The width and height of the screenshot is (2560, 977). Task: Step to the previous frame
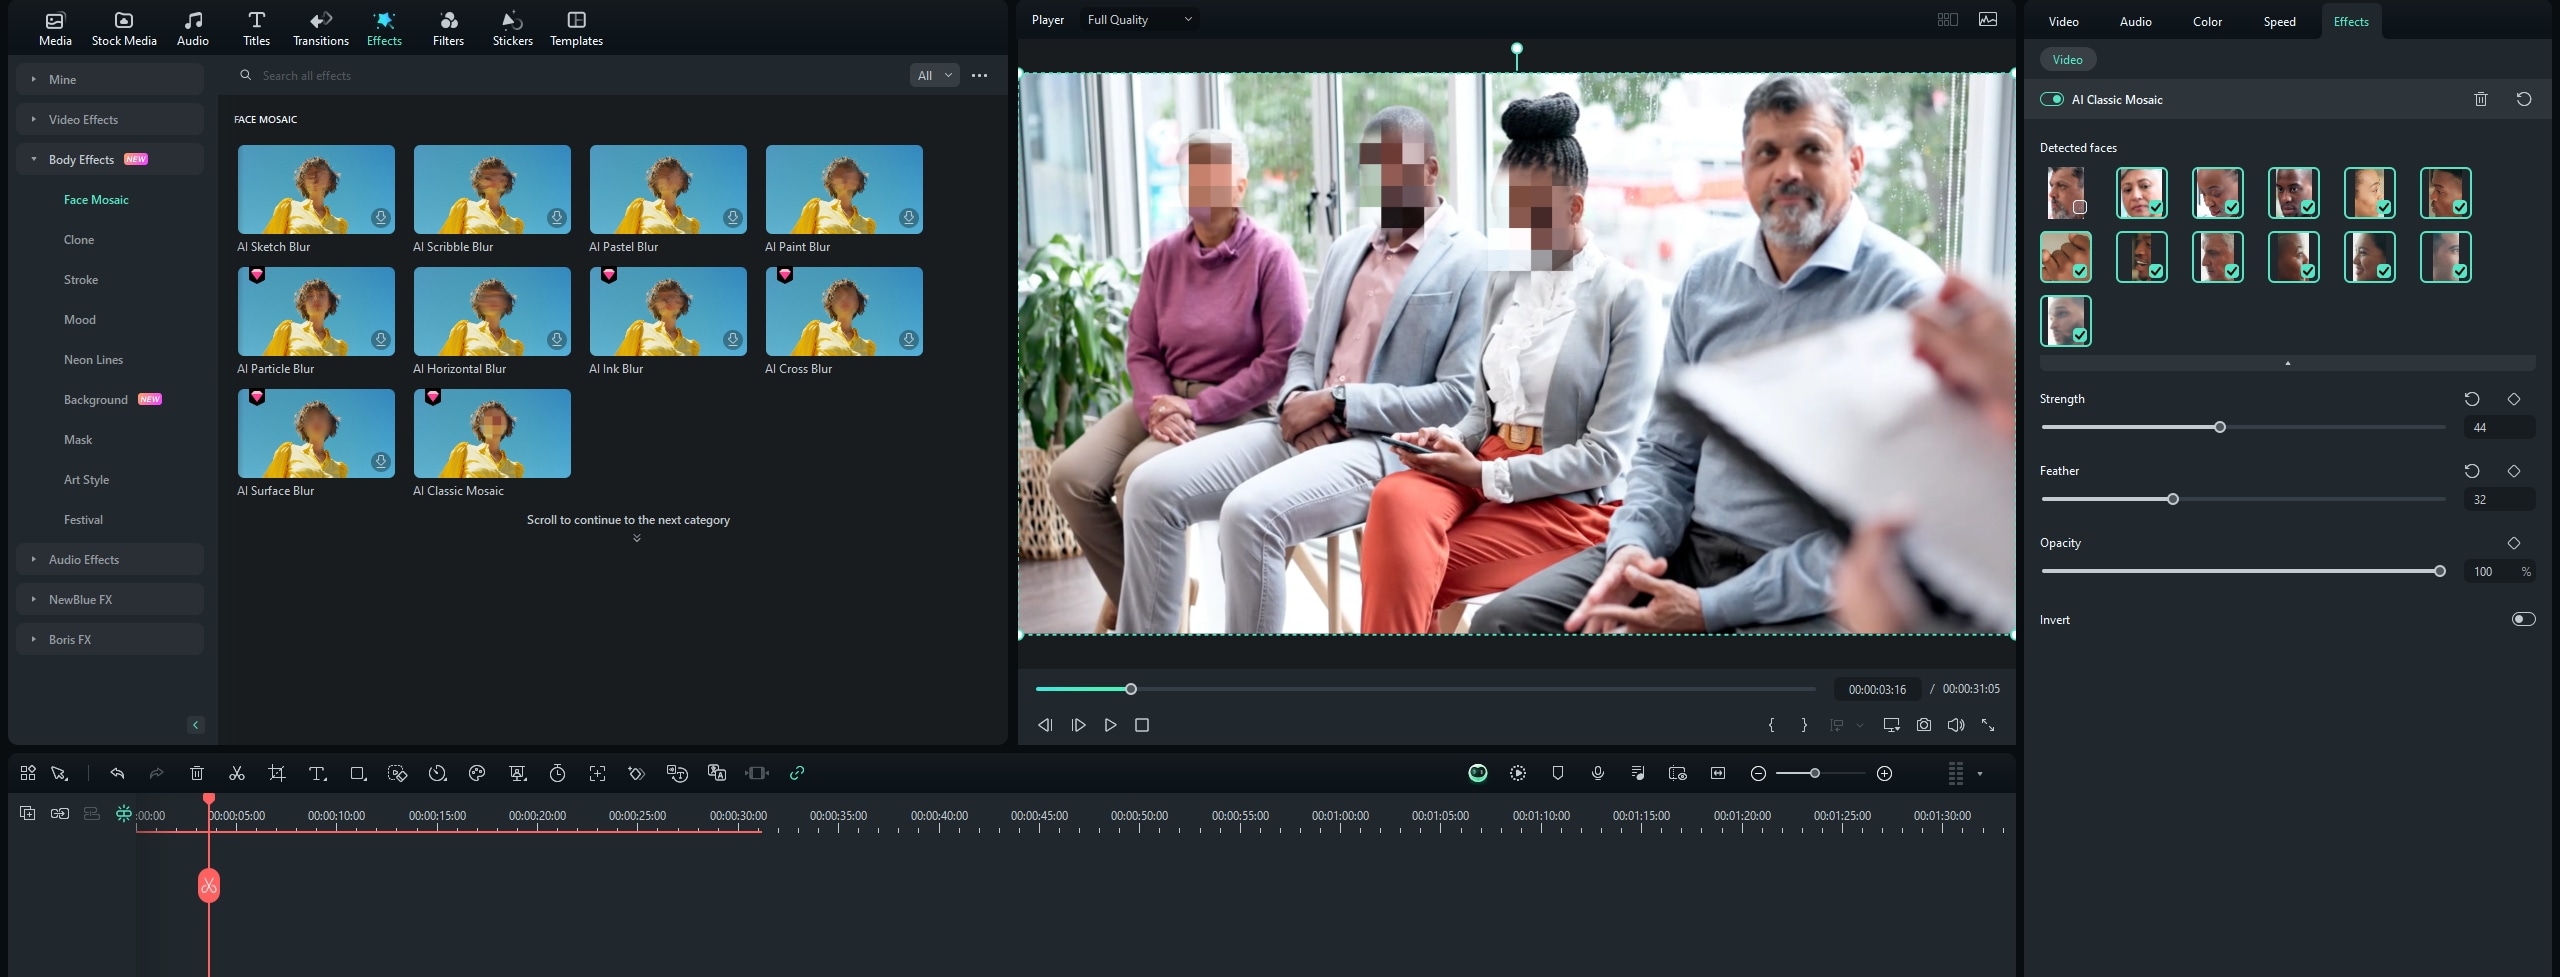pos(1045,725)
